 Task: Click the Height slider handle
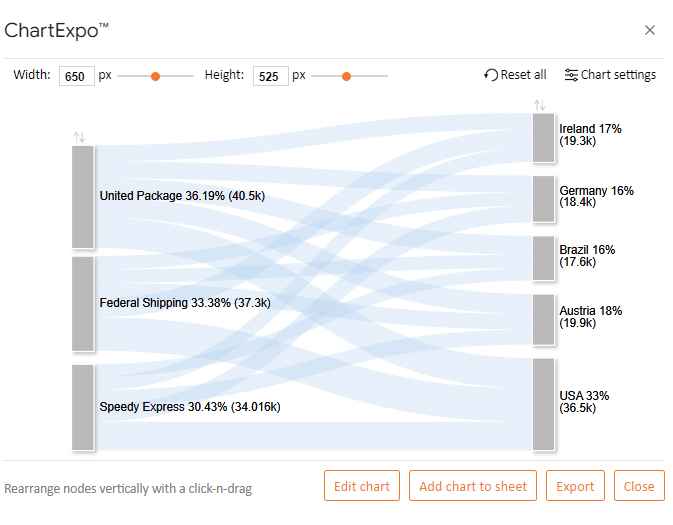(346, 76)
